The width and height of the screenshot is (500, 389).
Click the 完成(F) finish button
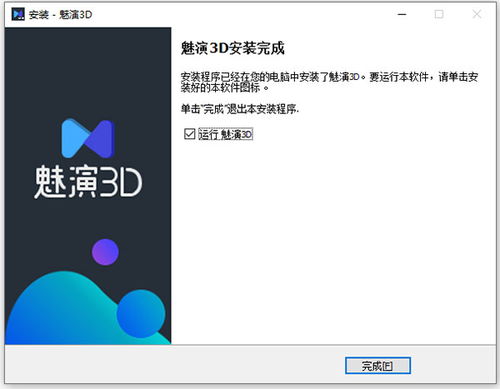click(378, 366)
